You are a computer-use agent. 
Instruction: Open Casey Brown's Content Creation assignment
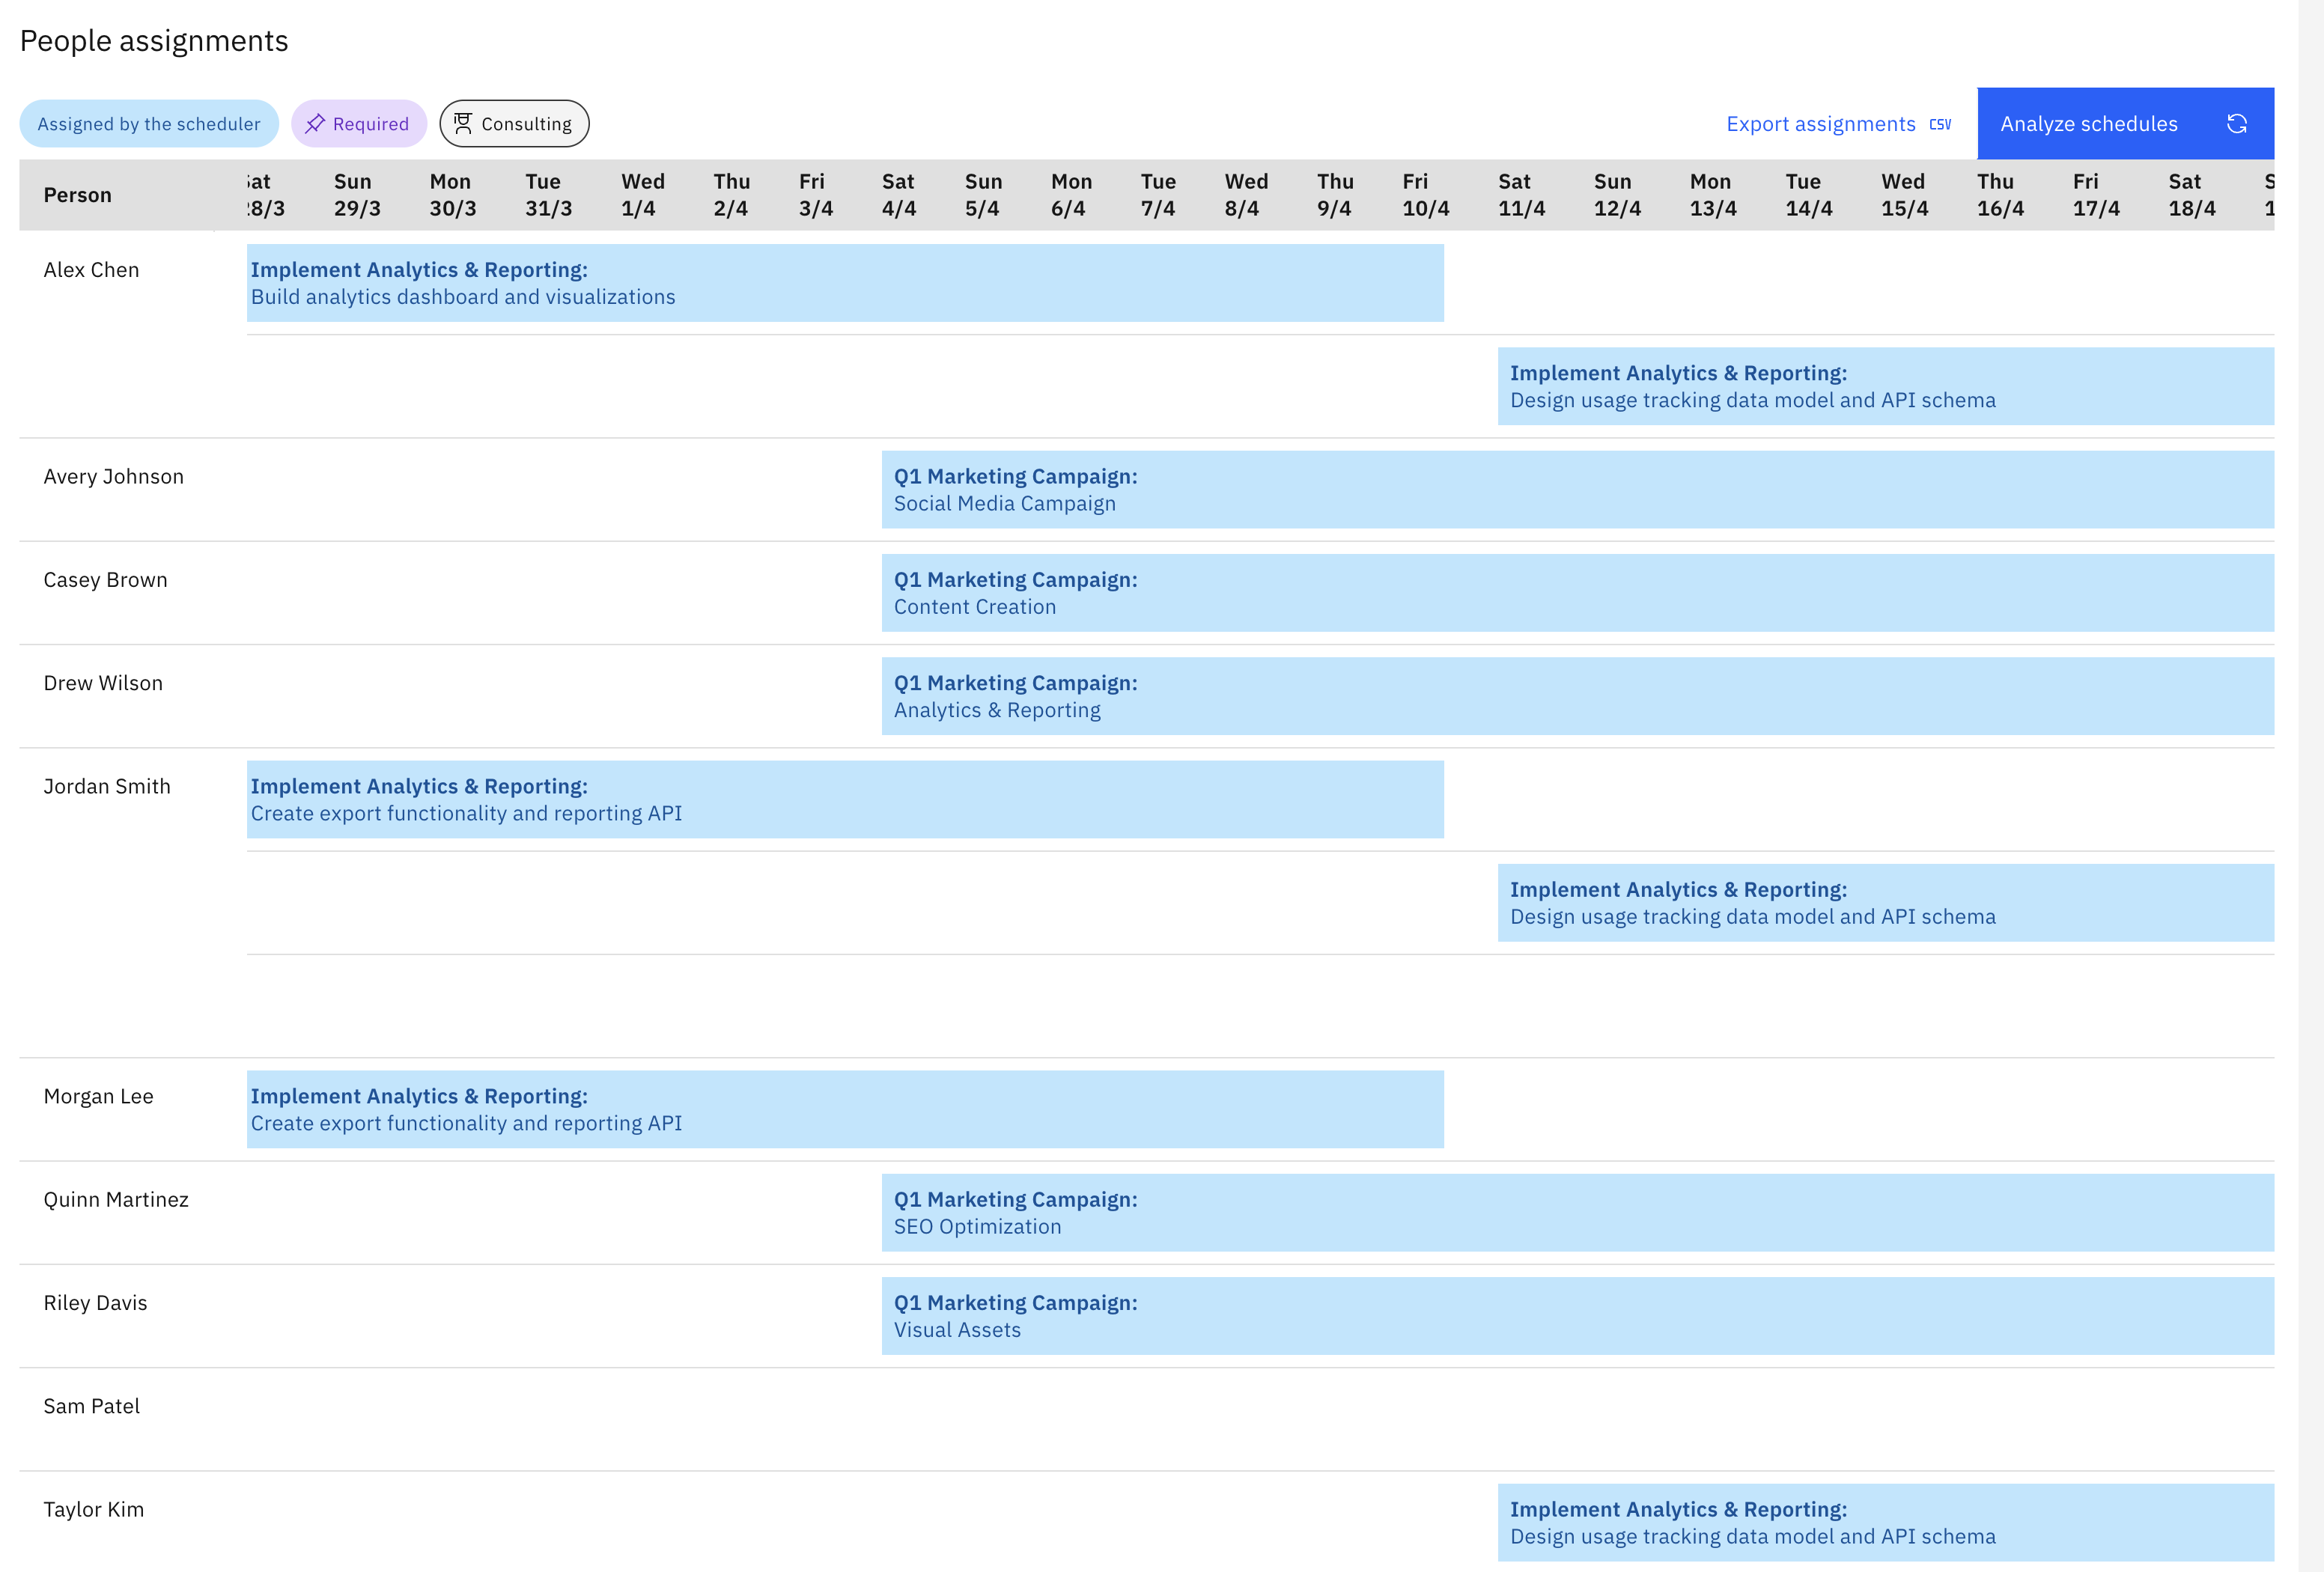click(x=1577, y=593)
